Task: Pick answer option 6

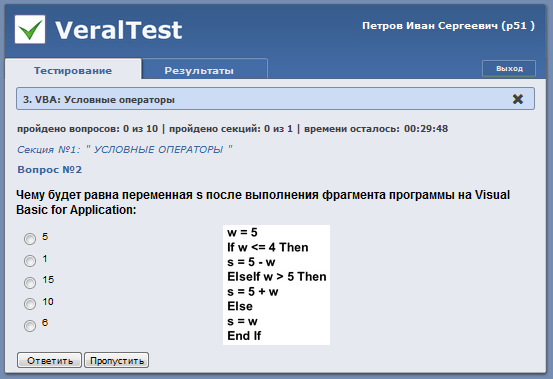Action: (30, 325)
